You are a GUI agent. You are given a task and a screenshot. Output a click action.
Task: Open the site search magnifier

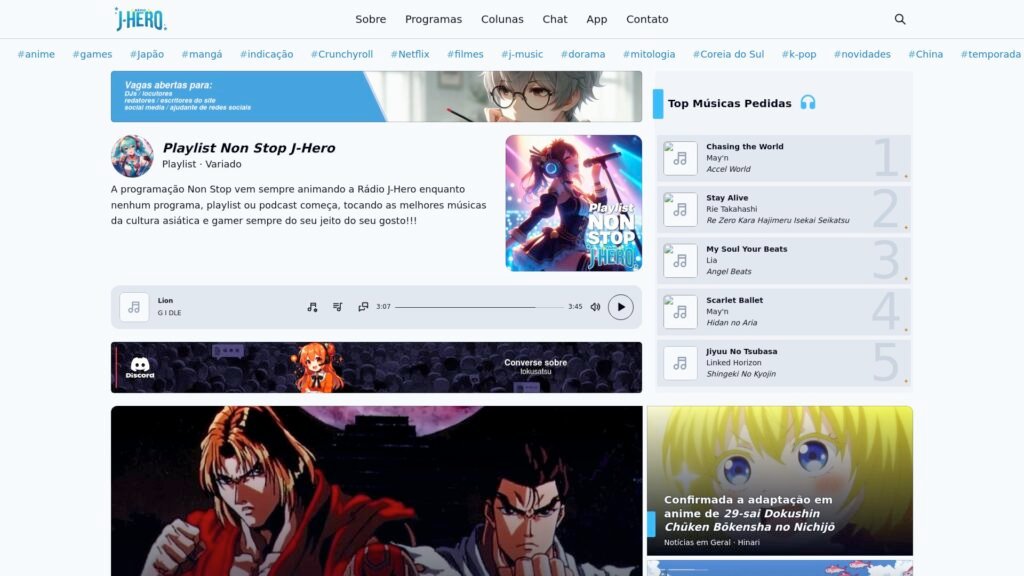click(x=900, y=19)
